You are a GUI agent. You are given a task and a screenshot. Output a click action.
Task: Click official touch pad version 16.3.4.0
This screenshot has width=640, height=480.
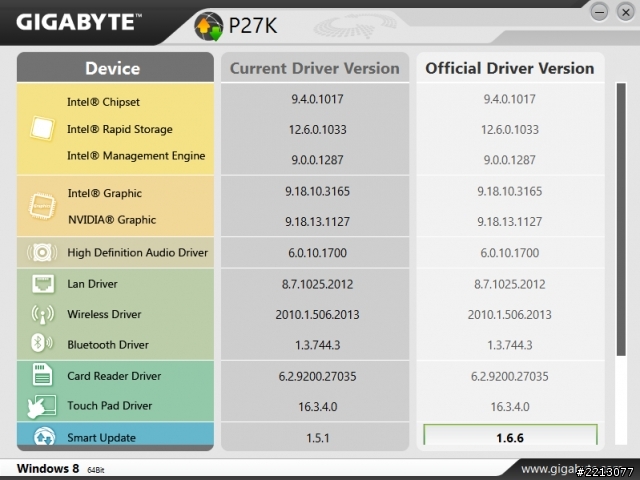coord(510,407)
